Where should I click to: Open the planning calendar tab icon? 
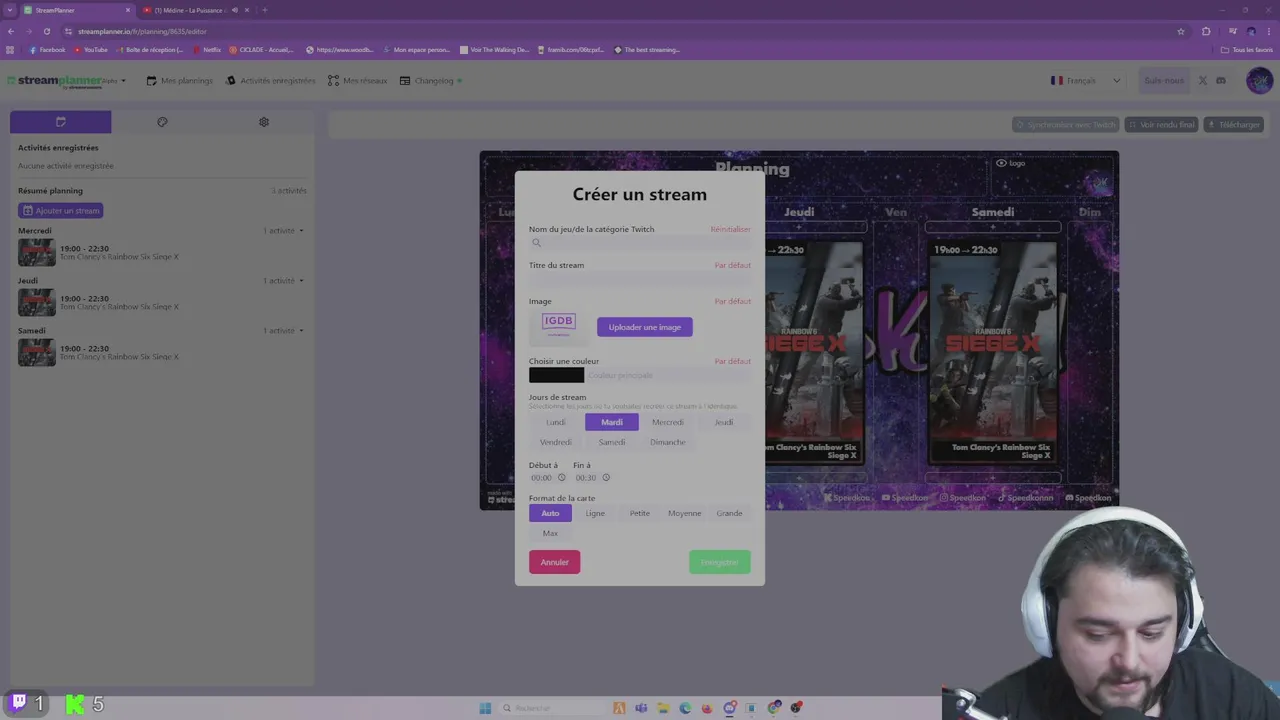61,122
